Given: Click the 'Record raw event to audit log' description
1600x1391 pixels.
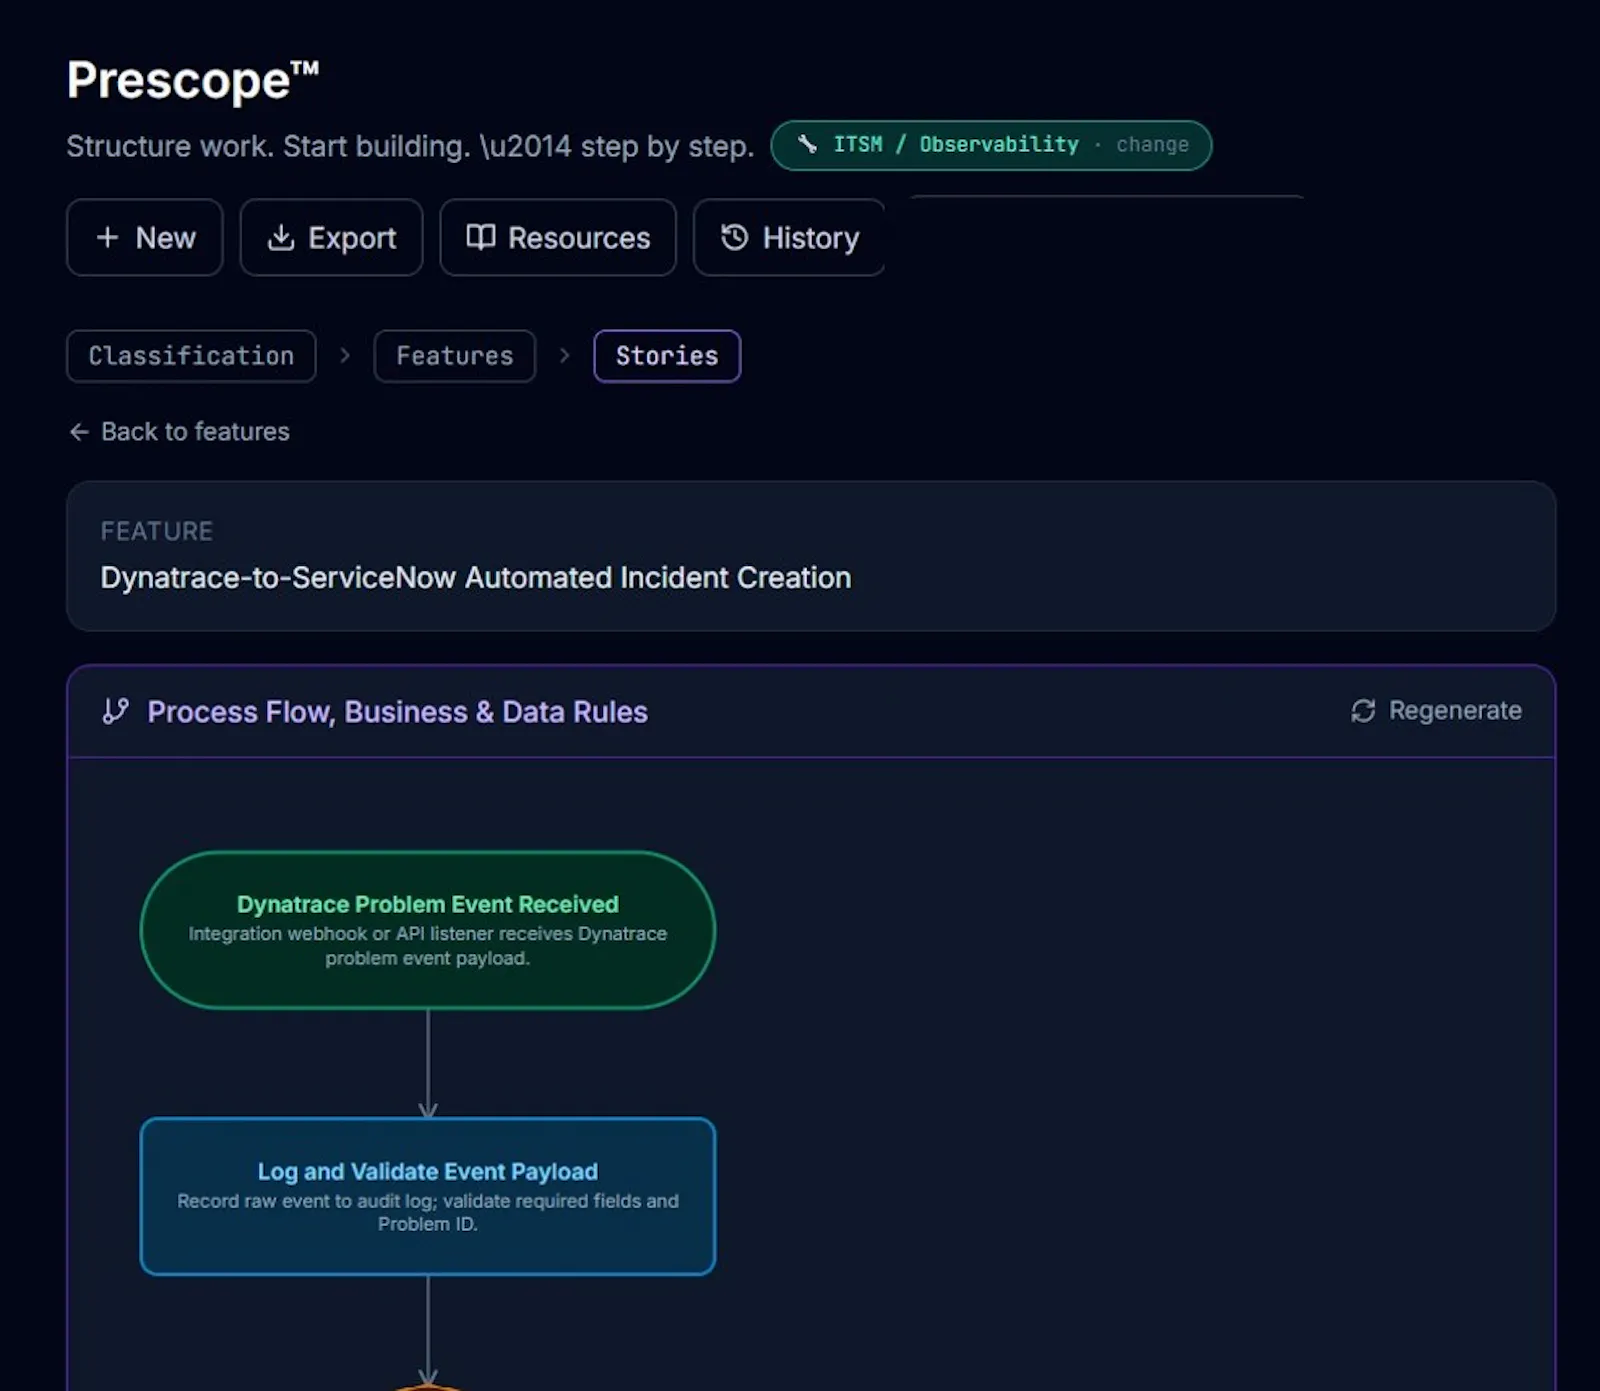Looking at the screenshot, I should click(x=428, y=1212).
